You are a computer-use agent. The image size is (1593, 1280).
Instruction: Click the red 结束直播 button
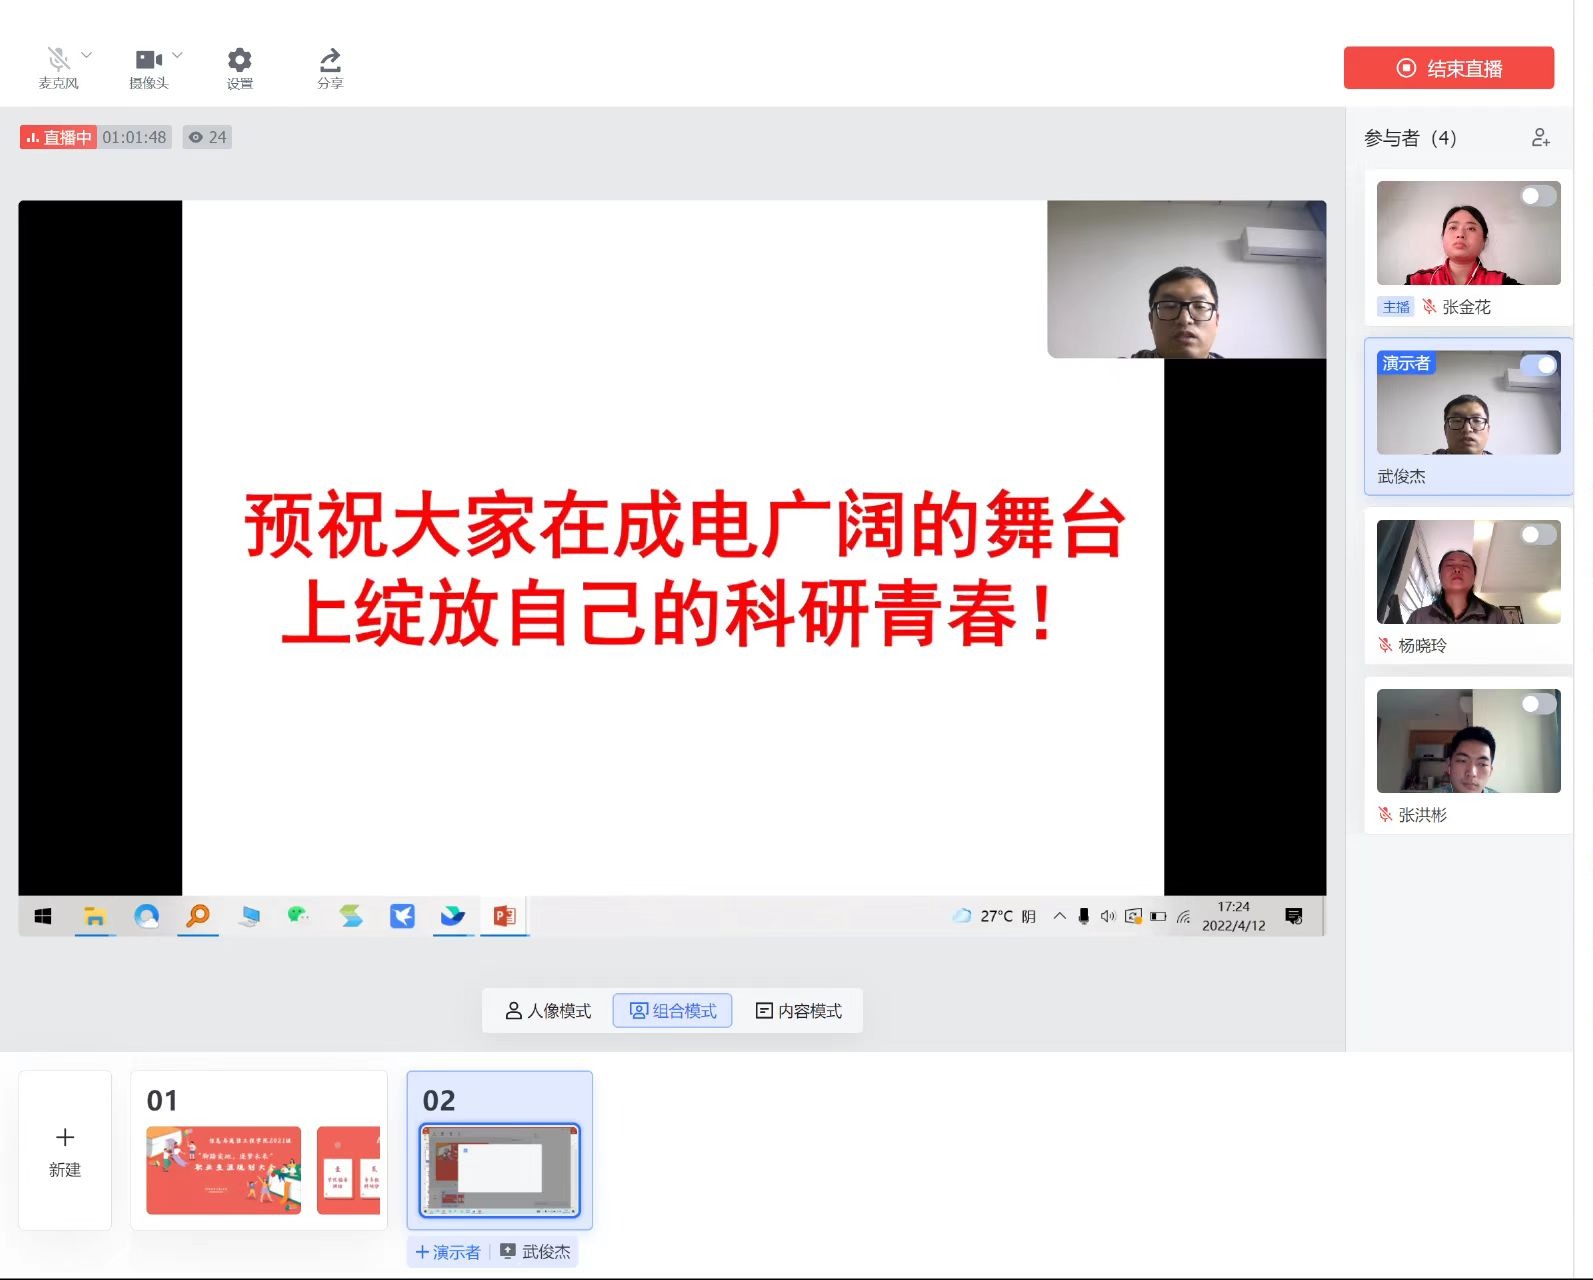[1448, 68]
